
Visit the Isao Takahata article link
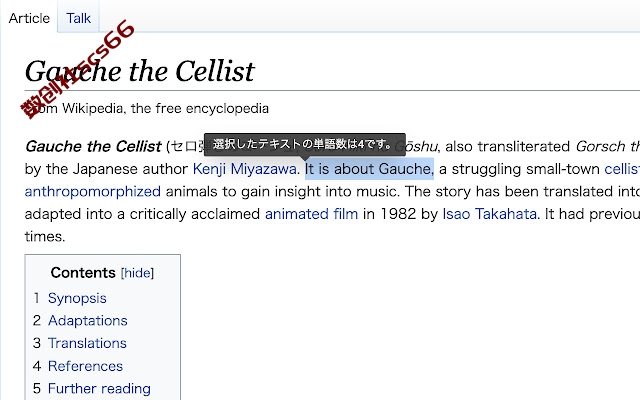click(489, 214)
